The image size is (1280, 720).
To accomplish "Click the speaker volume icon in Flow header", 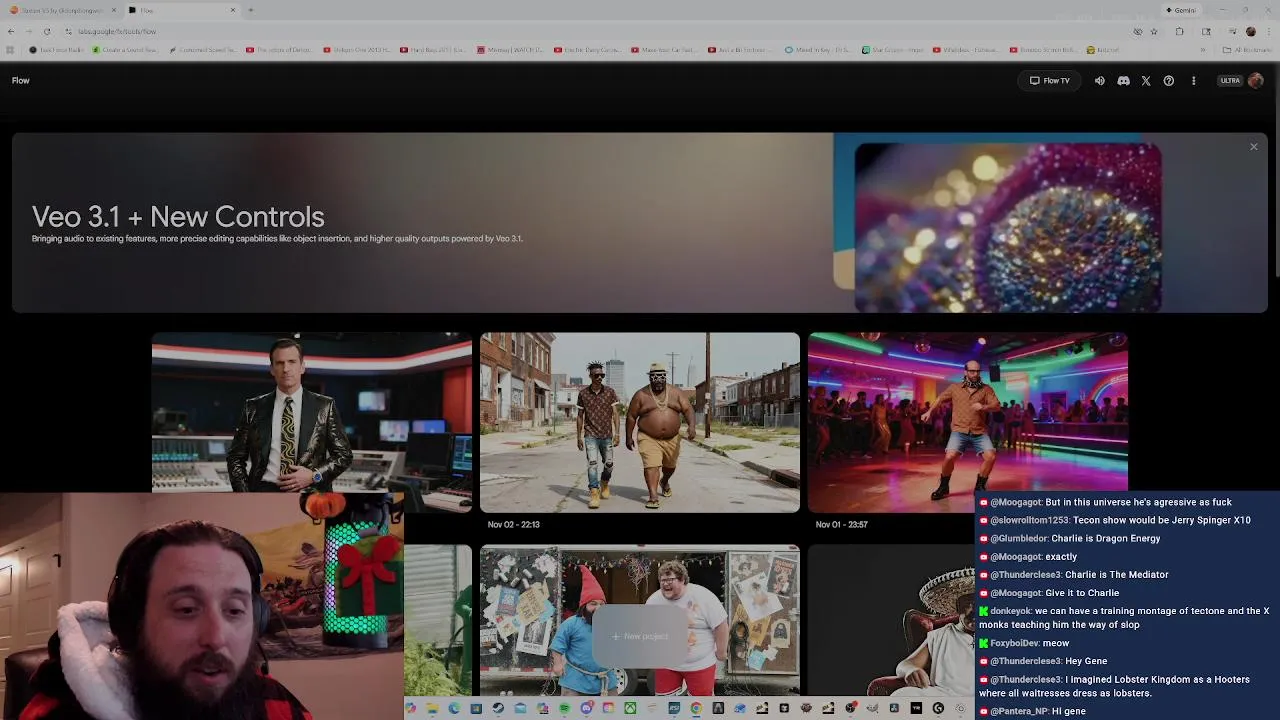I will click(1100, 81).
